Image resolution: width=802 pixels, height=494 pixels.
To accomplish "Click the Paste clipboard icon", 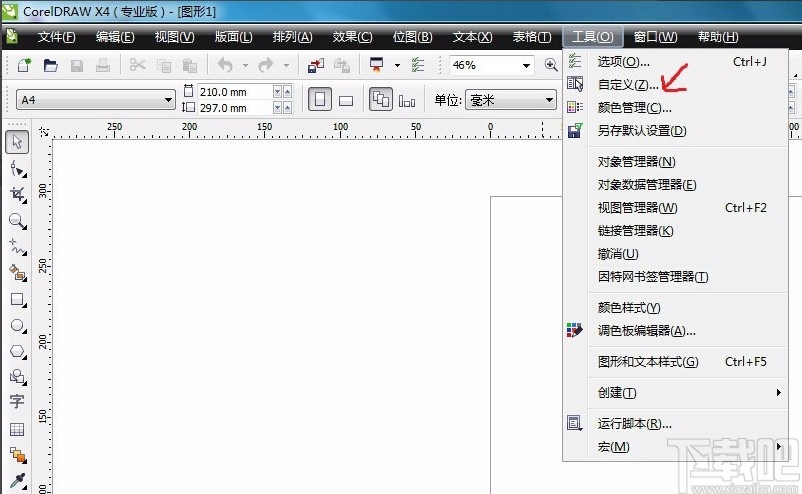I will tap(190, 65).
